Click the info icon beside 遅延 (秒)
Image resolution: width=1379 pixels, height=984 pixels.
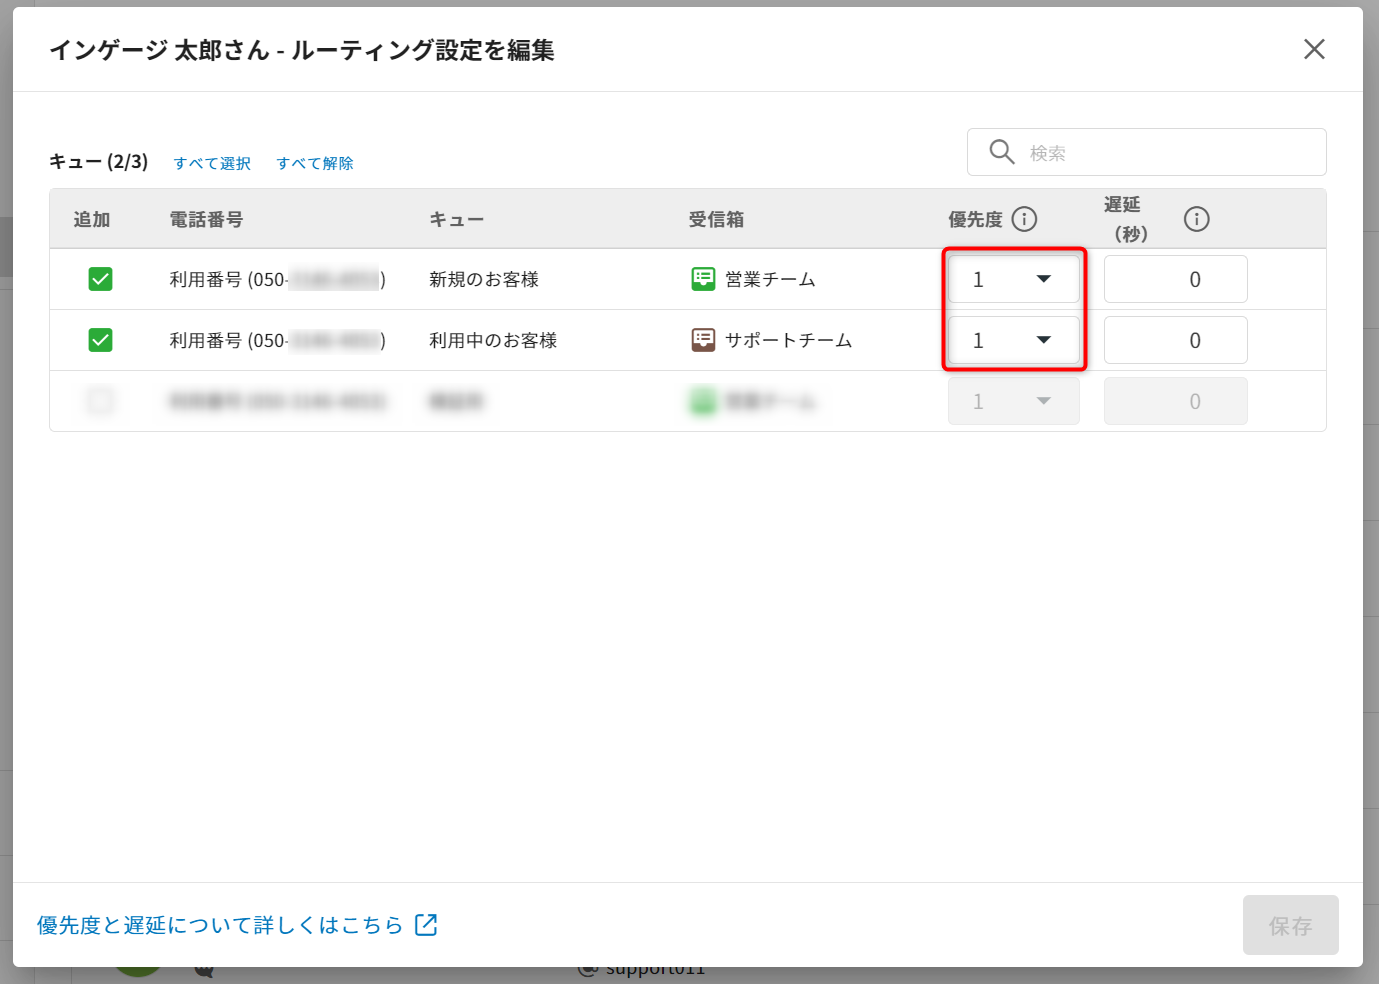point(1196,219)
